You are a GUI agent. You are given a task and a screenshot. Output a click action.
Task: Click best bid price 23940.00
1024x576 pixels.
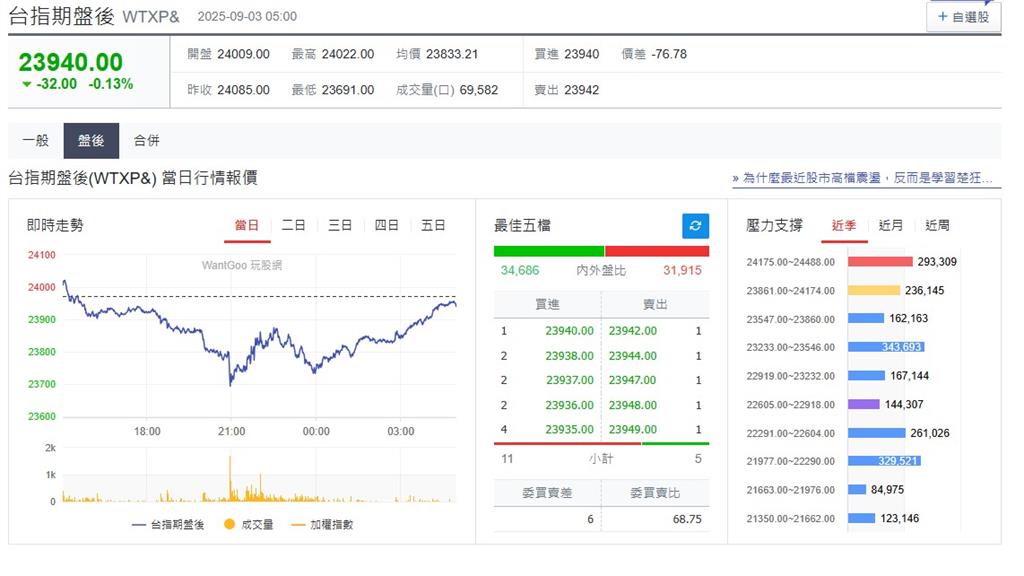(569, 331)
